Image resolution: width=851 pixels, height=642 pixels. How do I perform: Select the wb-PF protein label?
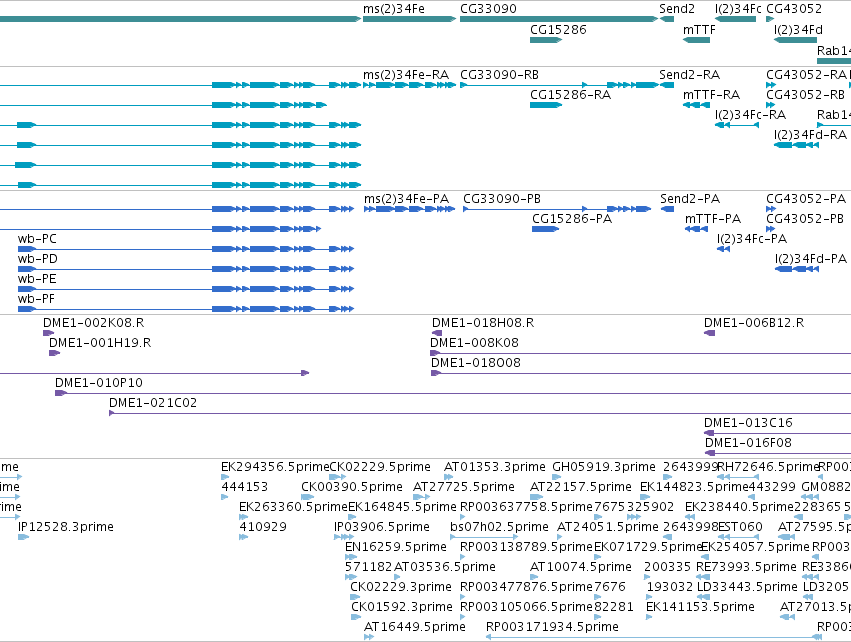point(36,299)
